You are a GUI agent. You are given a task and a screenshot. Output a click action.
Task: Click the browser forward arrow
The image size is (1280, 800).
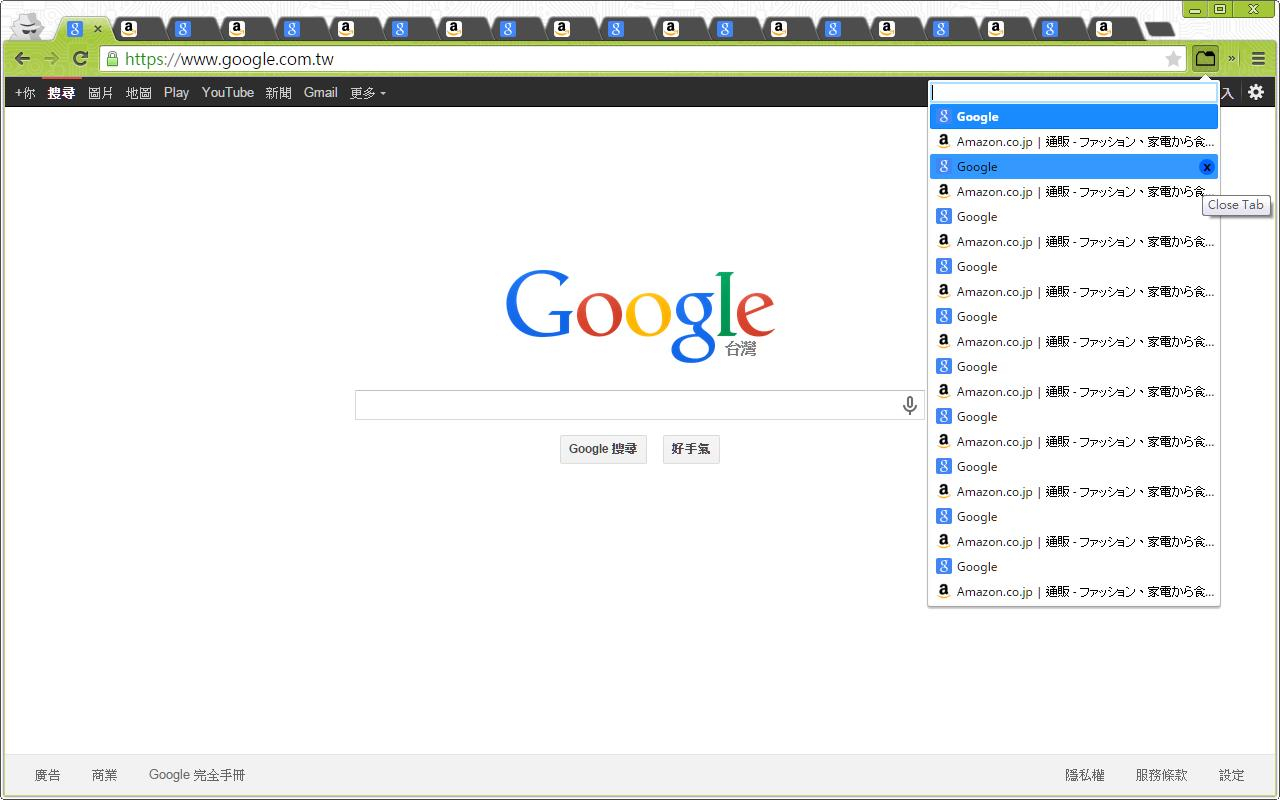coord(51,59)
